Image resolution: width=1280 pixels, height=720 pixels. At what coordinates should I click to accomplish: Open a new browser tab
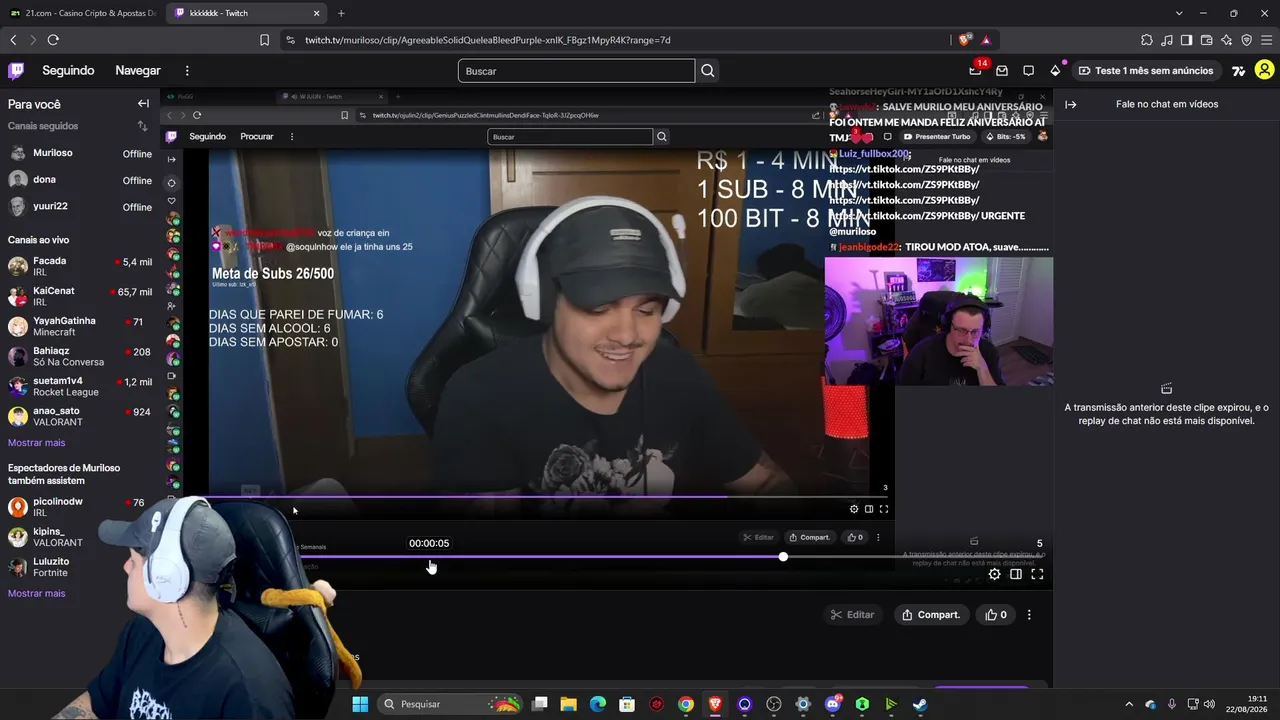click(x=341, y=13)
